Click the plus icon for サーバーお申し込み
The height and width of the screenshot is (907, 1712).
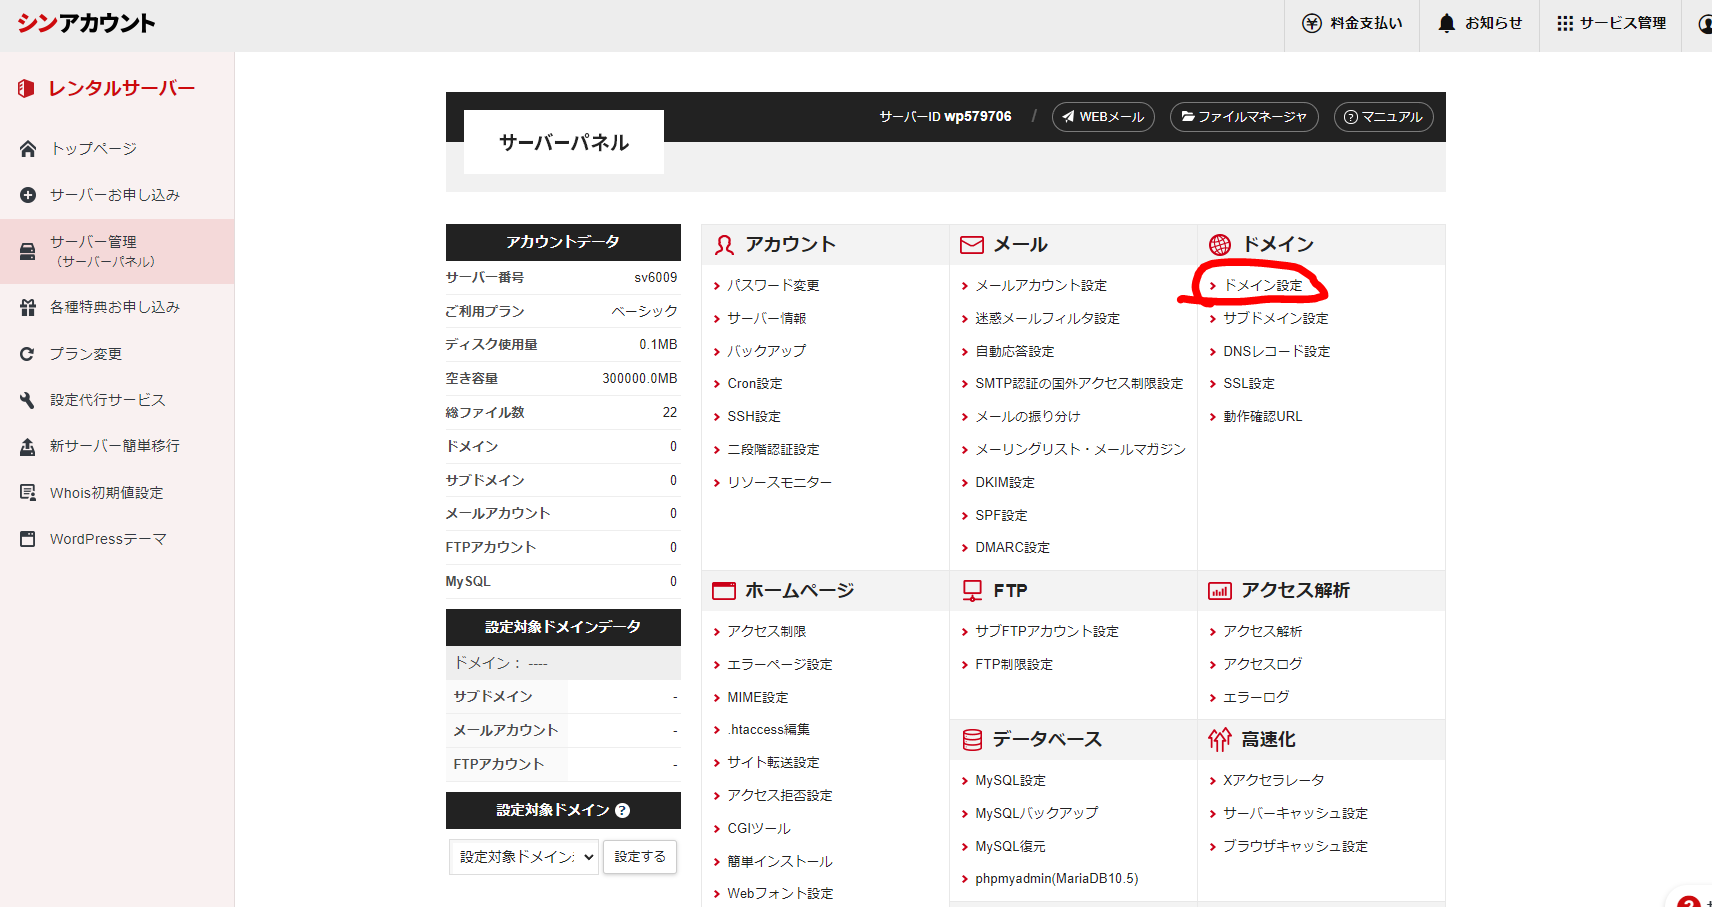[28, 195]
